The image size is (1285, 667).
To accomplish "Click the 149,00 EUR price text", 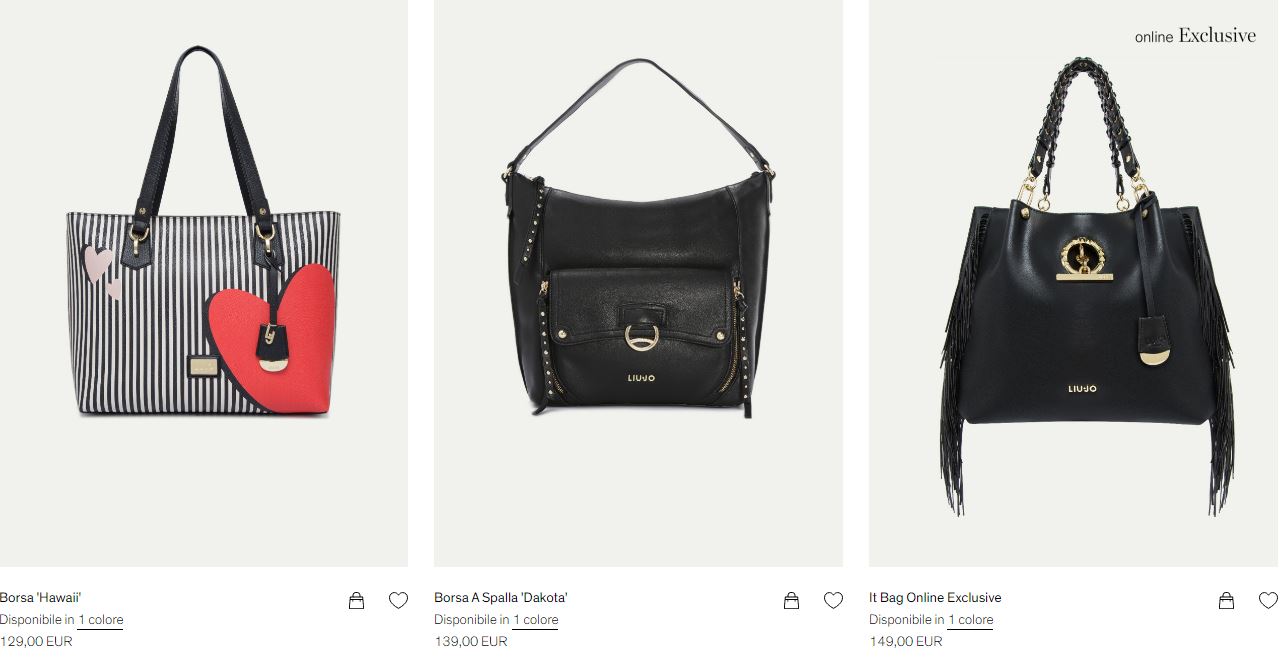I will (906, 642).
